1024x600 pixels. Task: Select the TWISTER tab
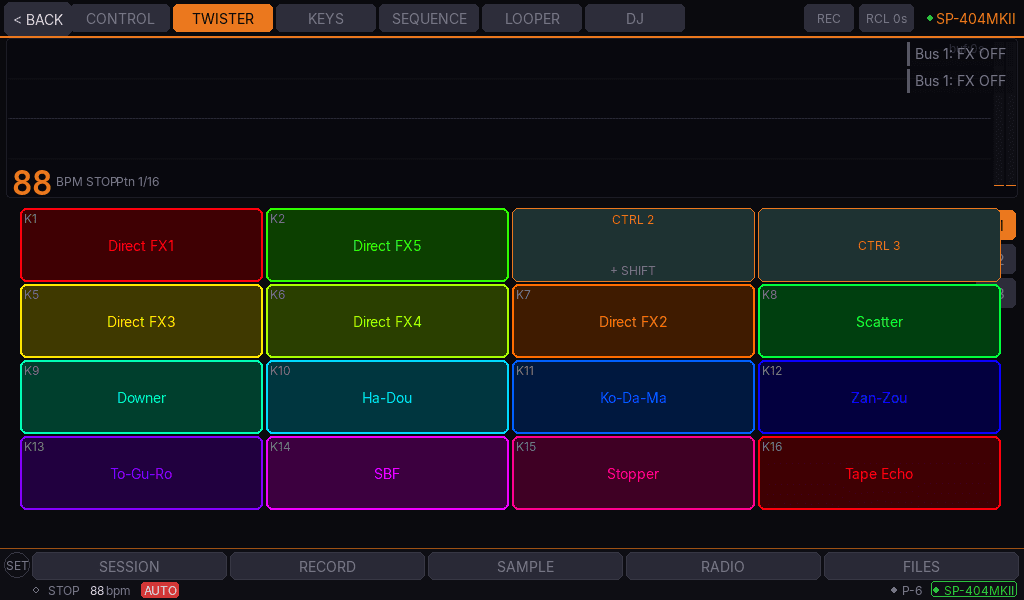pyautogui.click(x=223, y=18)
